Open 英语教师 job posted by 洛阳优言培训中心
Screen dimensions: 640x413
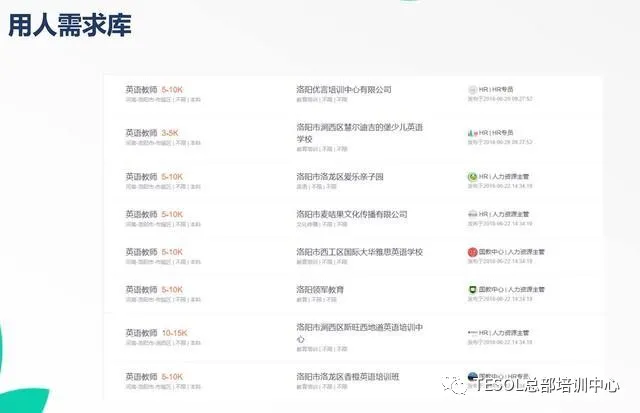pos(141,89)
